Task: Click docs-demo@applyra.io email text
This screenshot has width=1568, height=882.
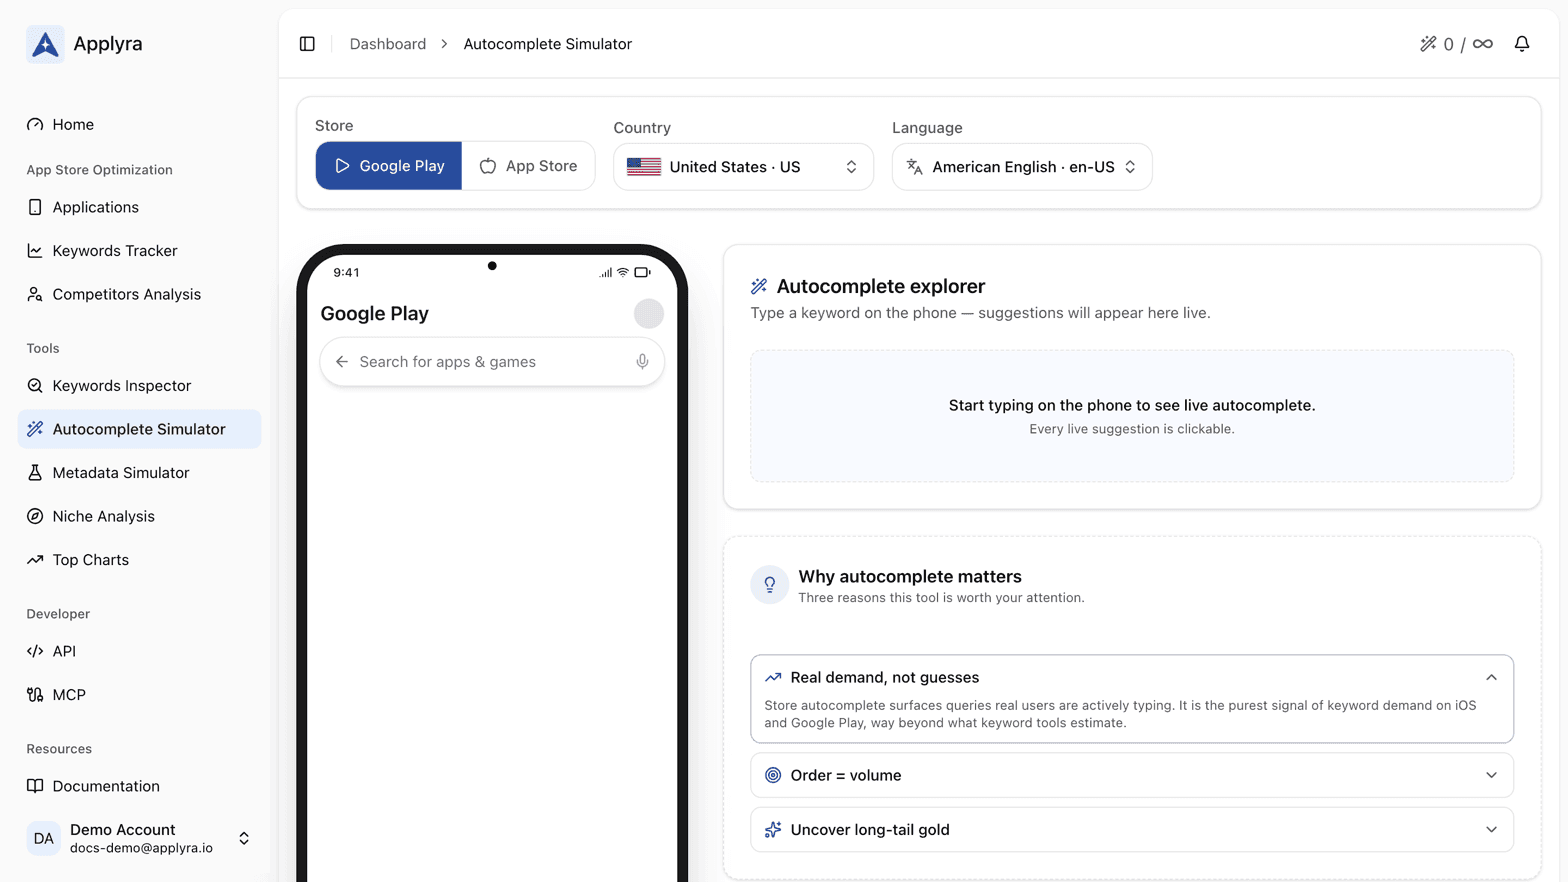Action: [x=141, y=848]
